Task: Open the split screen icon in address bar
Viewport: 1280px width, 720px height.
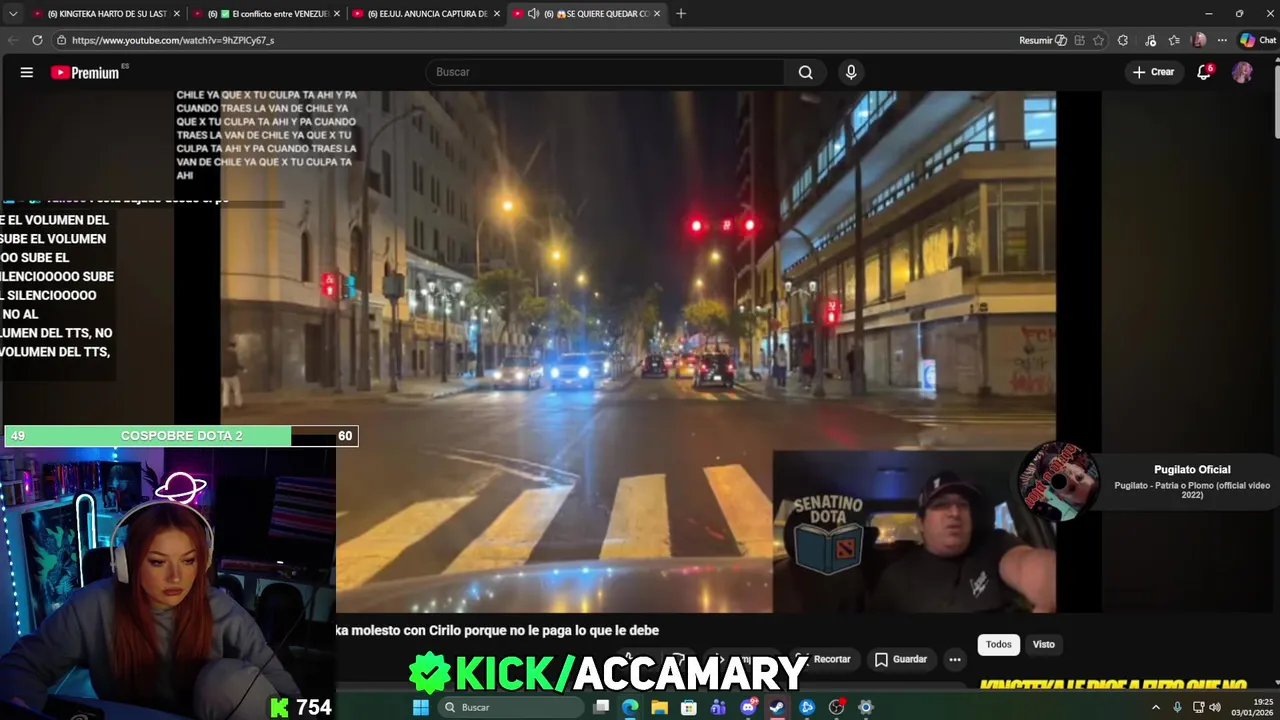Action: click(x=1079, y=40)
